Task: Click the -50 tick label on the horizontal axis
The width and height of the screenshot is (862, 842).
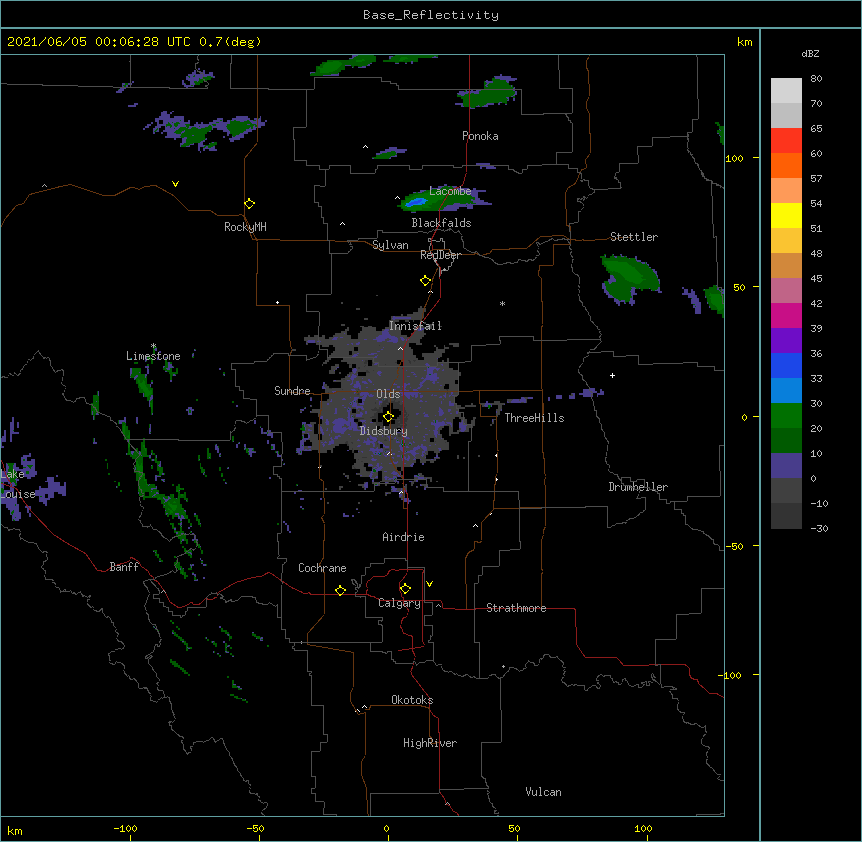Action: pyautogui.click(x=255, y=828)
